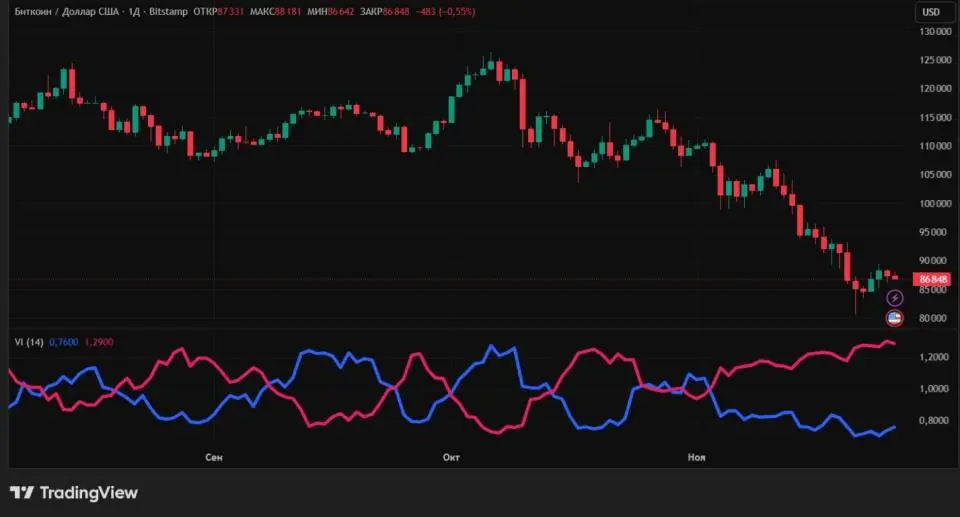Viewport: 960px width, 517px height.
Task: Click the purple lightning bolt icon
Action: [x=895, y=298]
